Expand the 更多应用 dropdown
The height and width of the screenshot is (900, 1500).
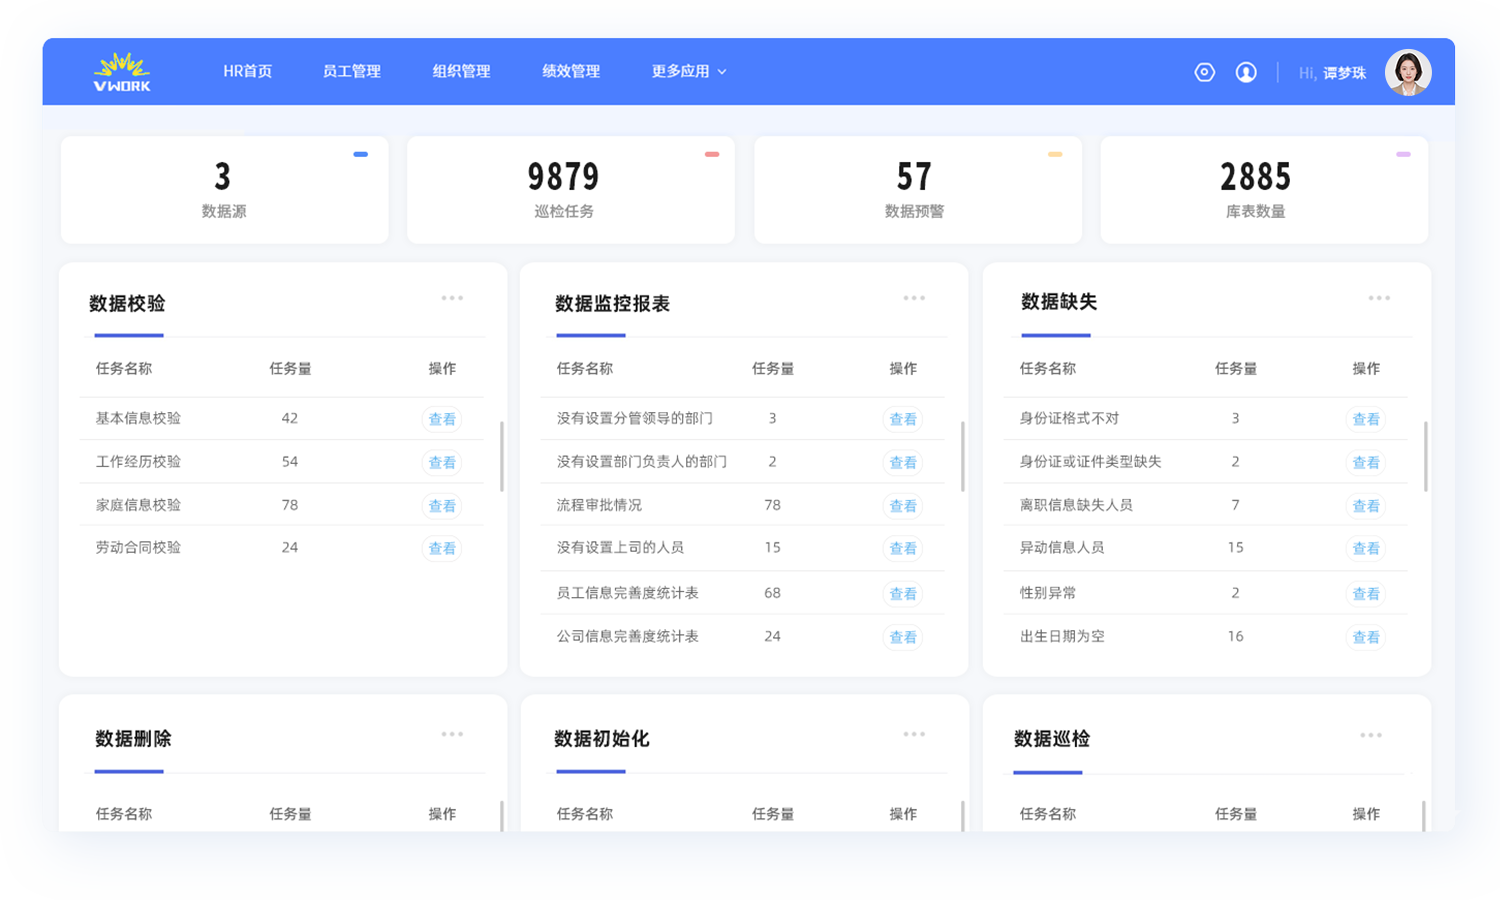coord(689,72)
